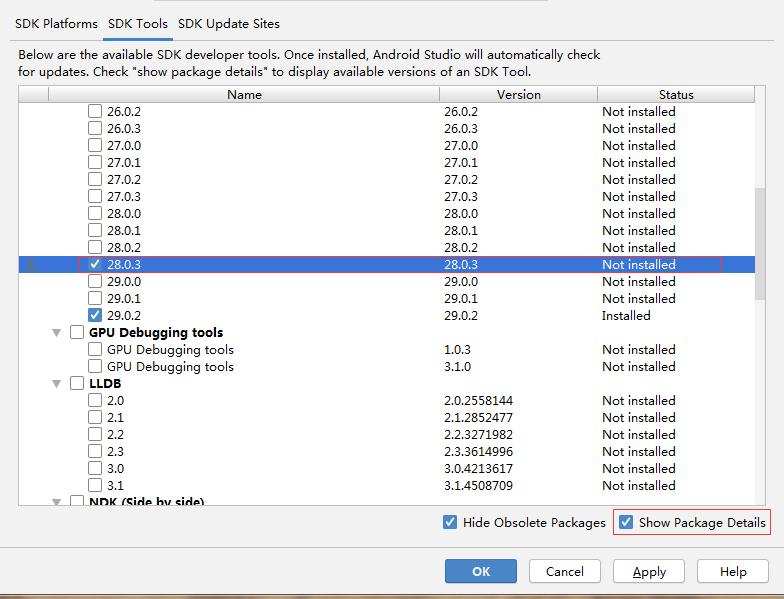Open the SDK Update Sites tab

229,23
